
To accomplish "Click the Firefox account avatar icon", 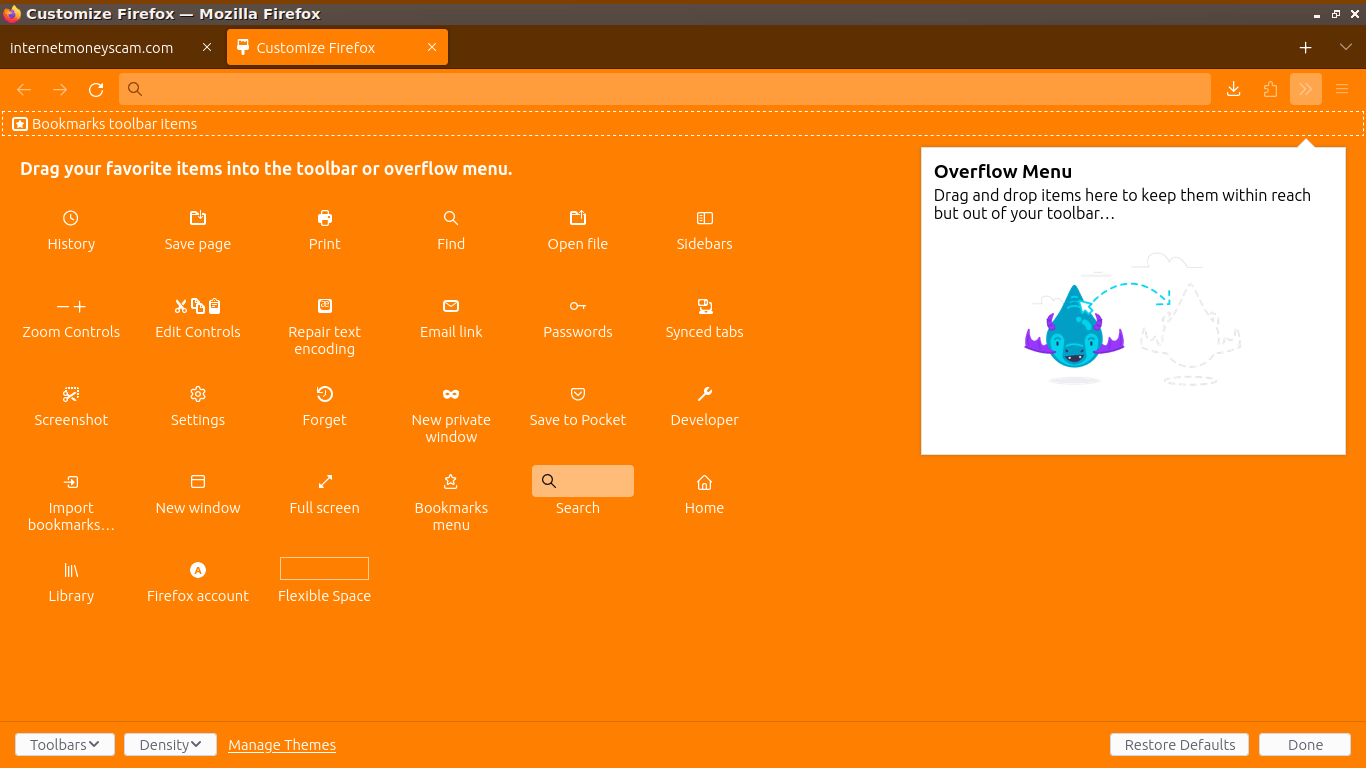I will (198, 570).
